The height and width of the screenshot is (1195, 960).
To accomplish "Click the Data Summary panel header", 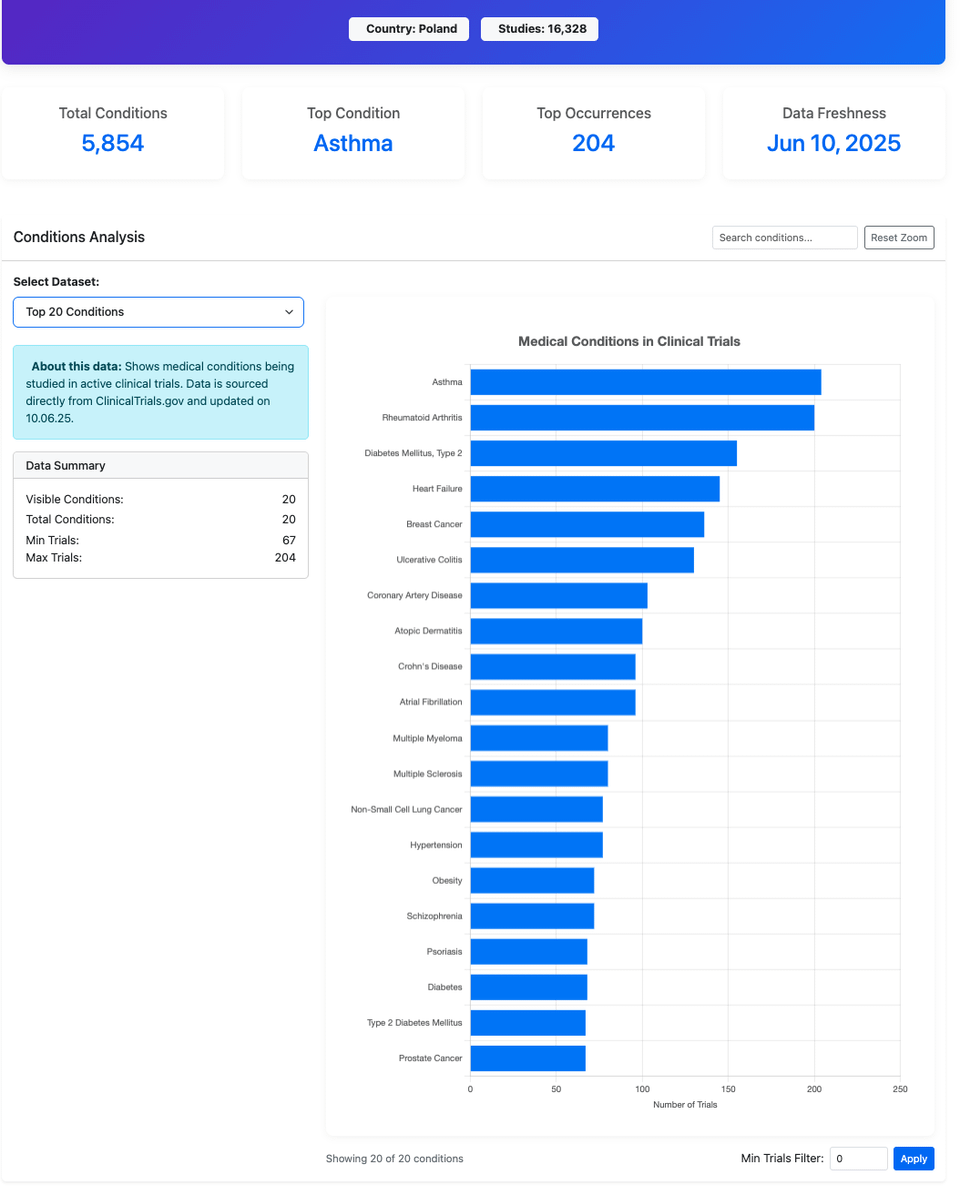I will [x=160, y=465].
